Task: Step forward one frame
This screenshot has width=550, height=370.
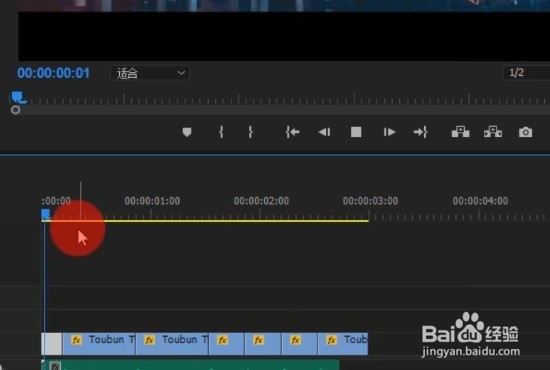Action: pos(389,132)
